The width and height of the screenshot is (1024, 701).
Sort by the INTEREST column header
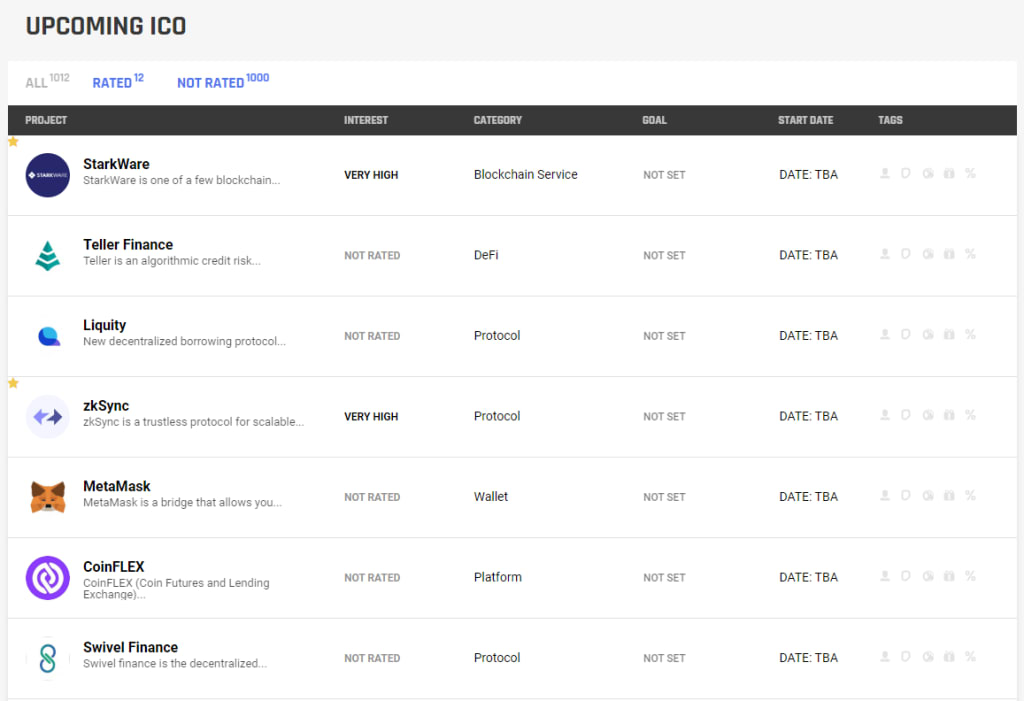pyautogui.click(x=366, y=120)
